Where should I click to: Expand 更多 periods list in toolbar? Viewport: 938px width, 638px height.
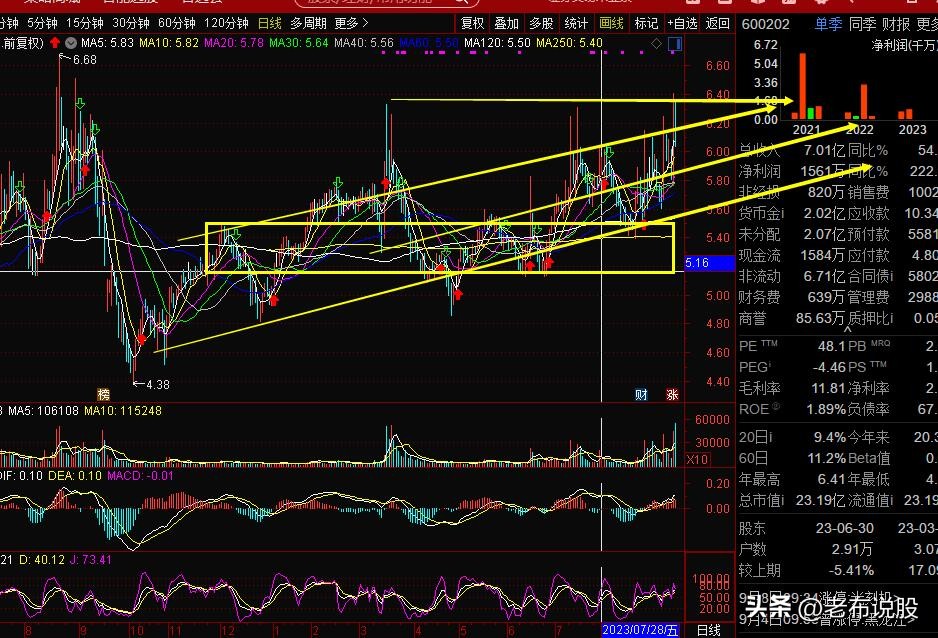(x=351, y=23)
